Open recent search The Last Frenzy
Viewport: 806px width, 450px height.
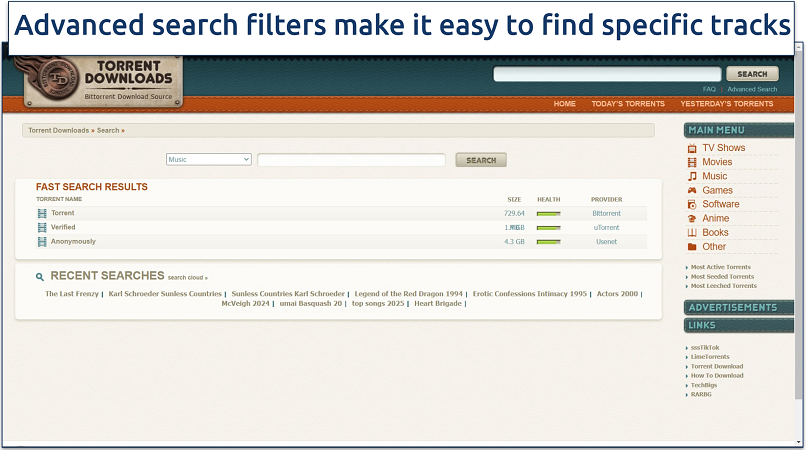point(71,294)
